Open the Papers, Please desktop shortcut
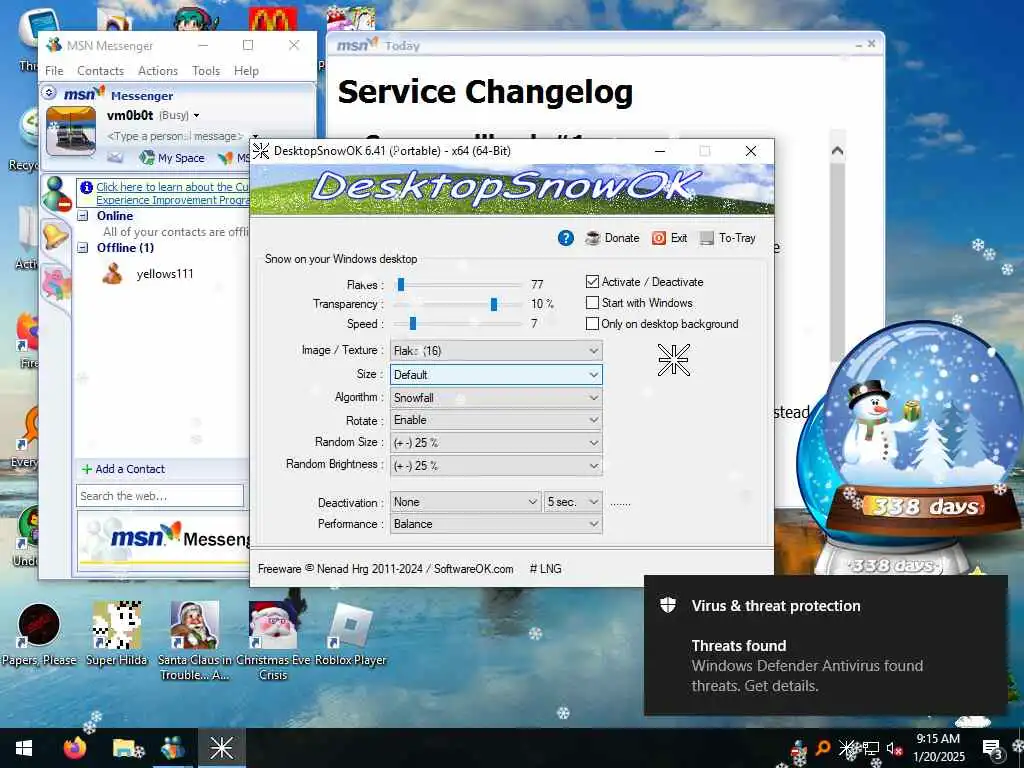 tap(39, 634)
